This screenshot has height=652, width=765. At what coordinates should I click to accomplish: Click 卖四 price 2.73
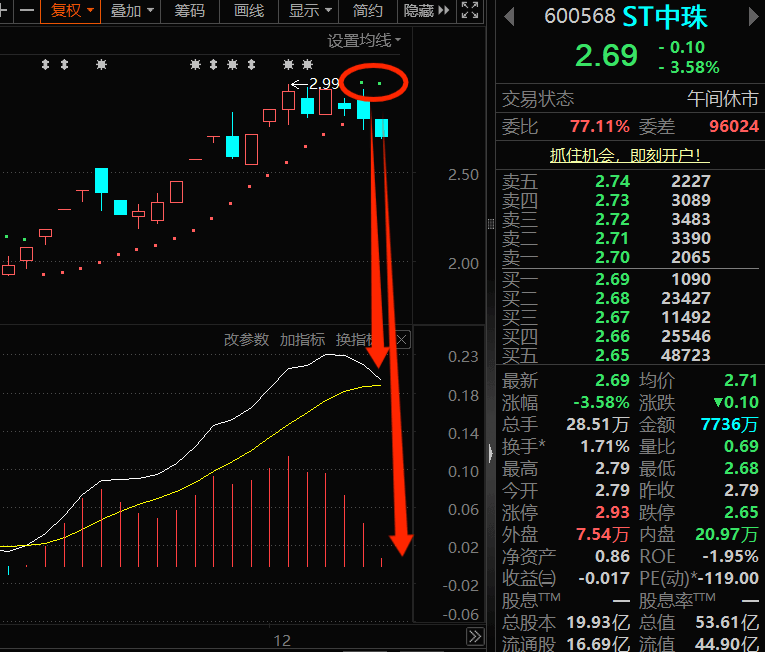click(x=612, y=201)
